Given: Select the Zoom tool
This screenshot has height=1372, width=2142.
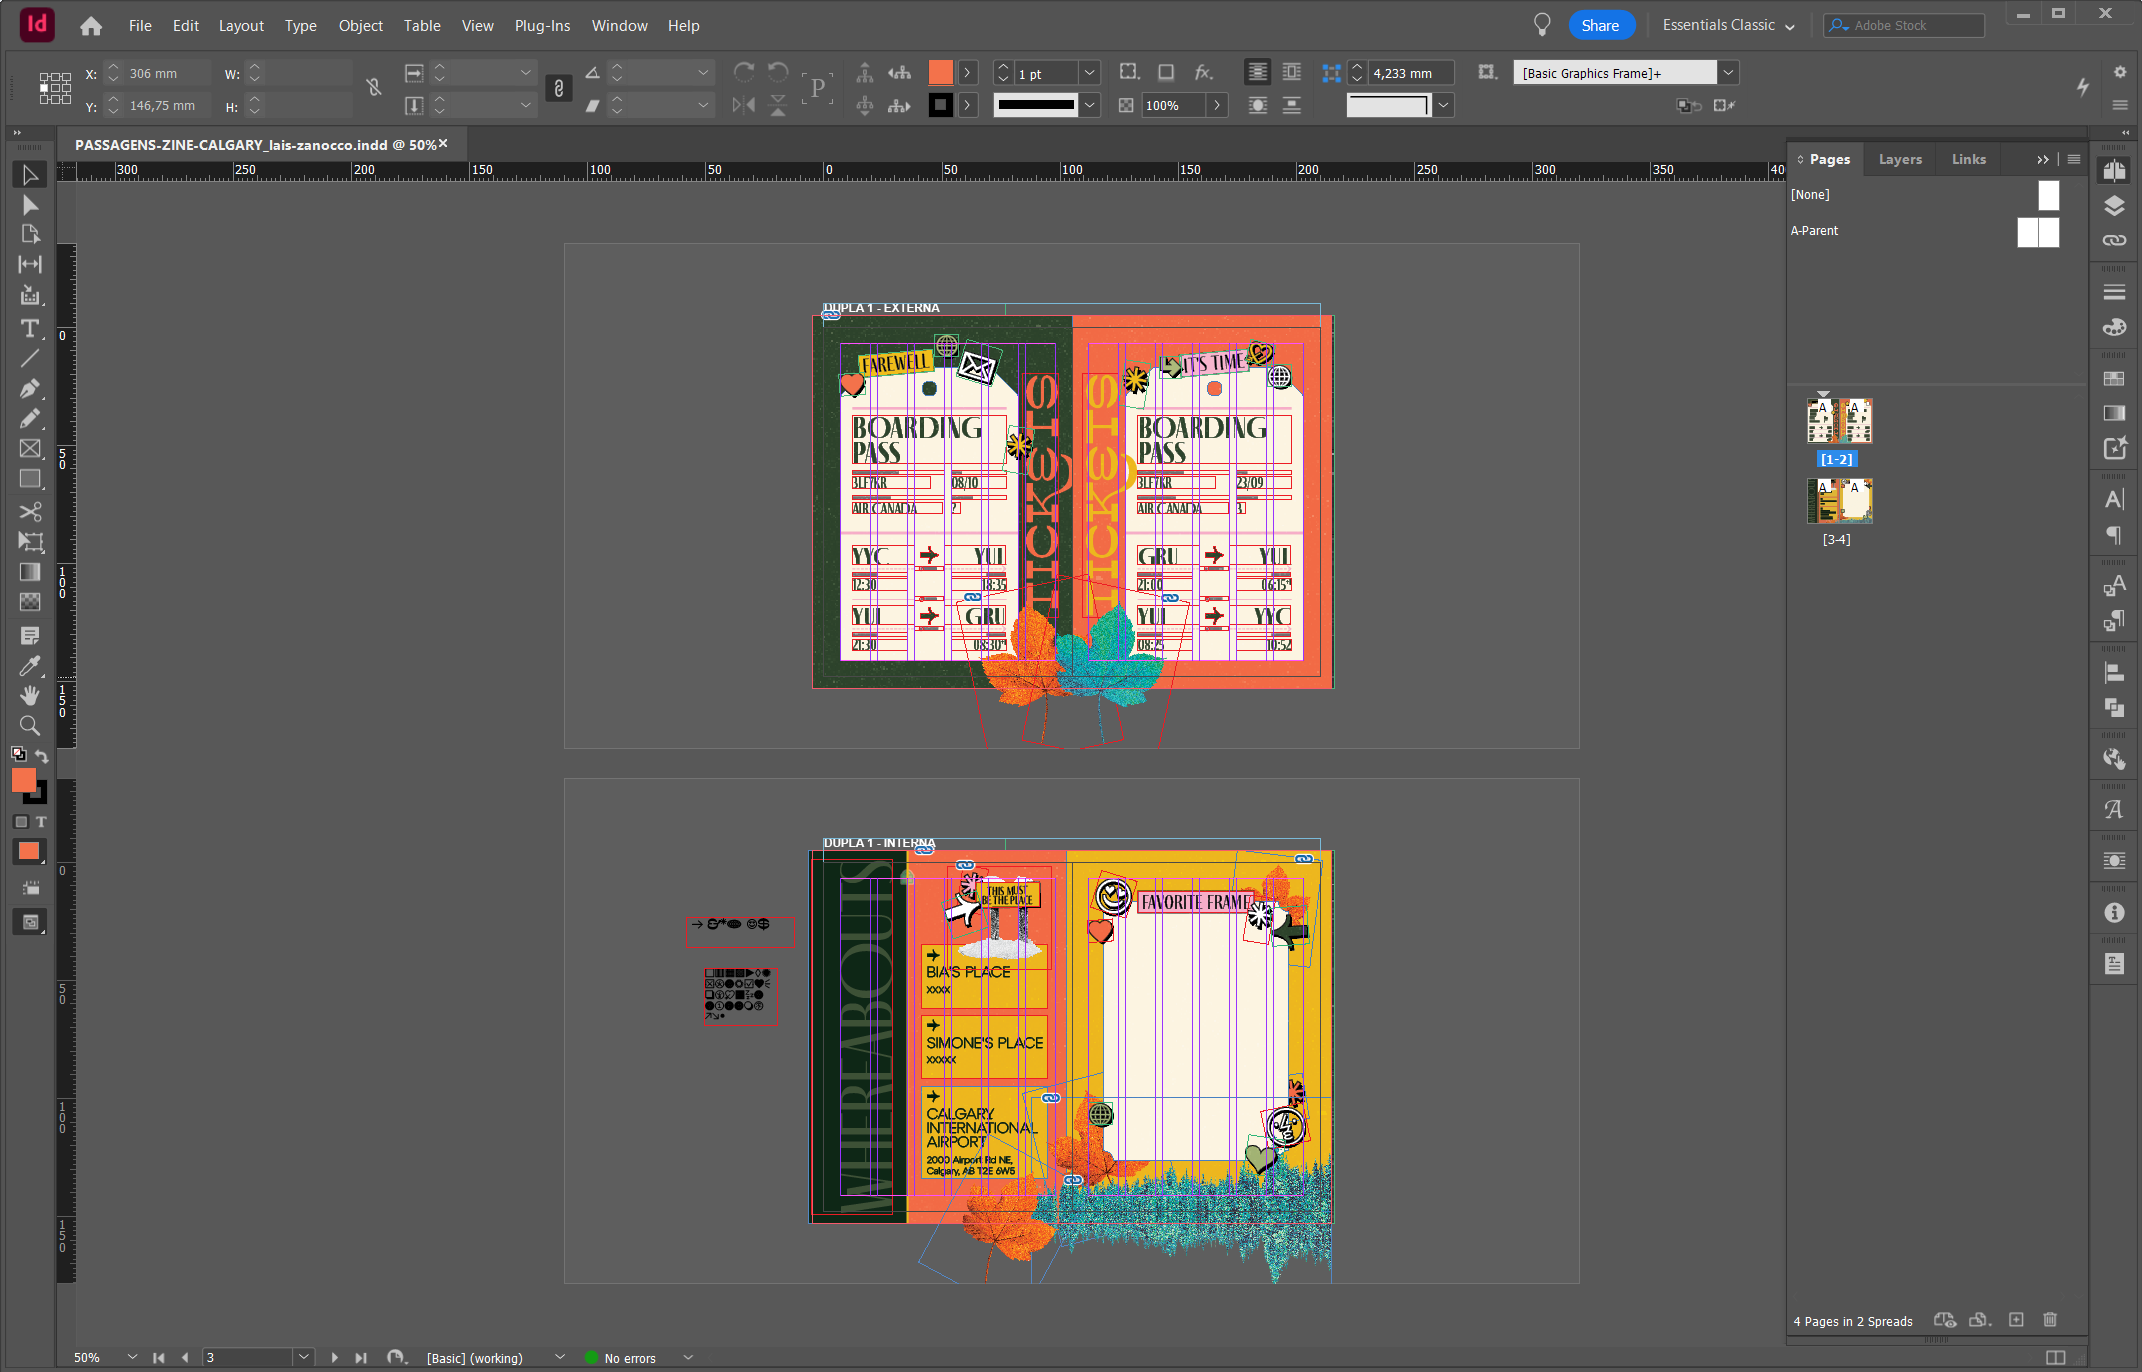Looking at the screenshot, I should [x=30, y=726].
